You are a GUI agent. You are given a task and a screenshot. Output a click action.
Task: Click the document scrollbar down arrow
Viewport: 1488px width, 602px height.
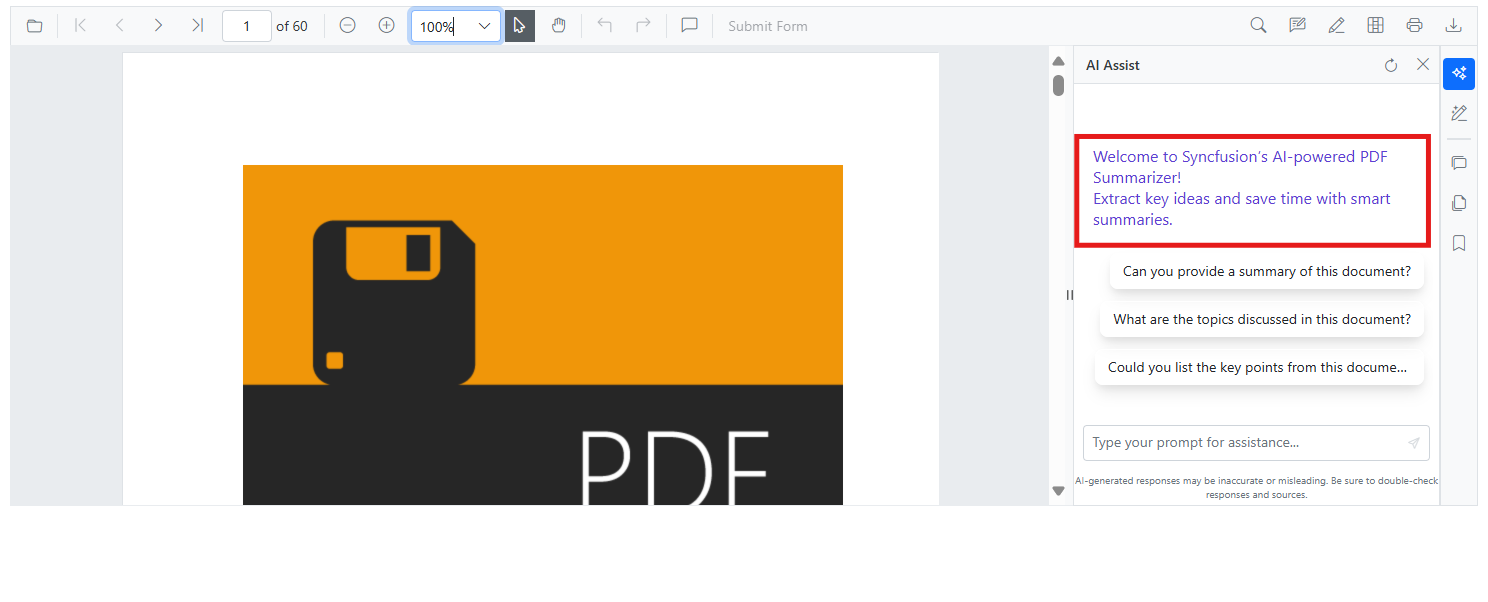click(x=1058, y=491)
